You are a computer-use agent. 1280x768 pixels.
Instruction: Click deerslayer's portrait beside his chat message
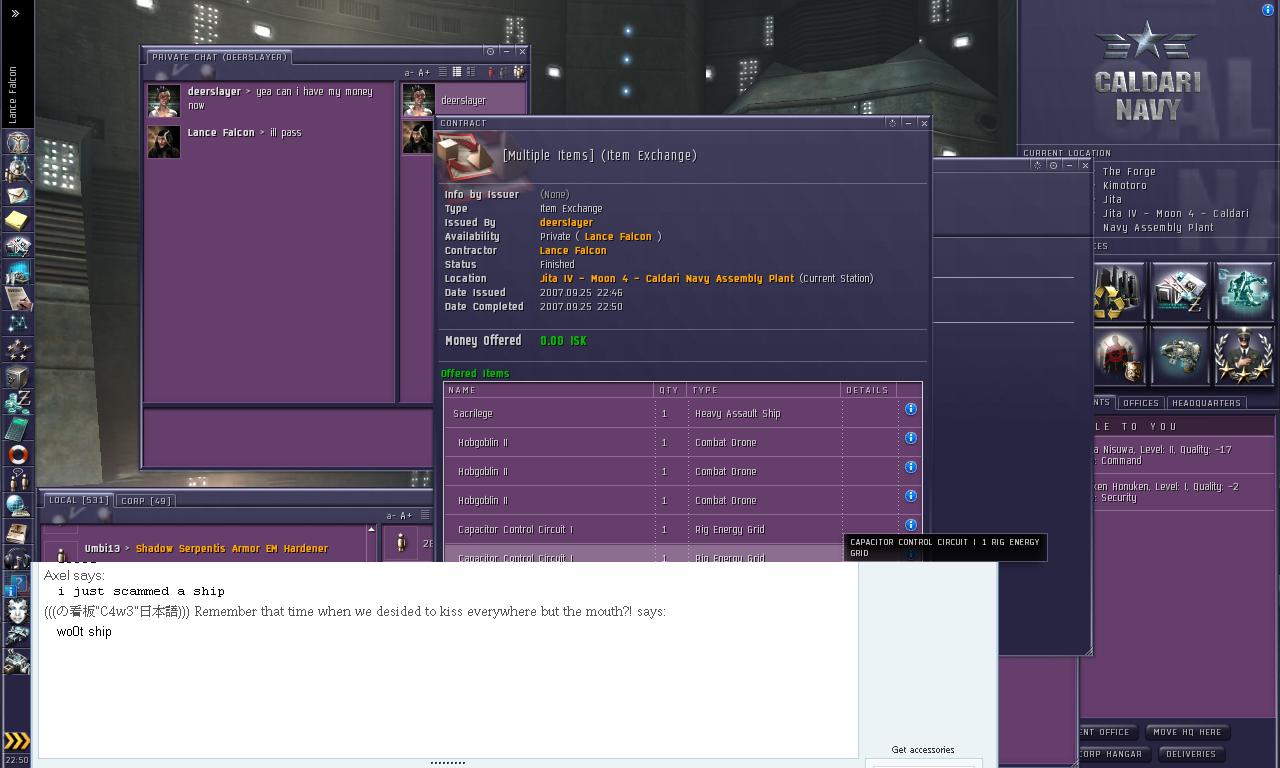[x=164, y=101]
